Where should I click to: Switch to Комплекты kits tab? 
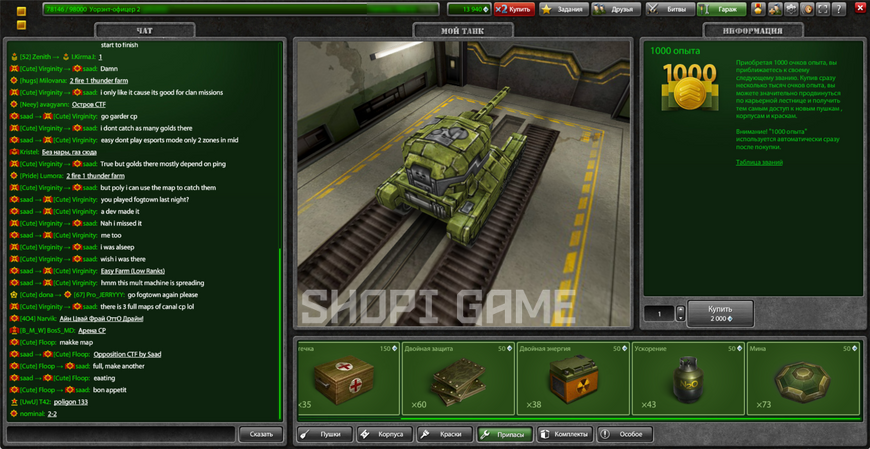[565, 434]
